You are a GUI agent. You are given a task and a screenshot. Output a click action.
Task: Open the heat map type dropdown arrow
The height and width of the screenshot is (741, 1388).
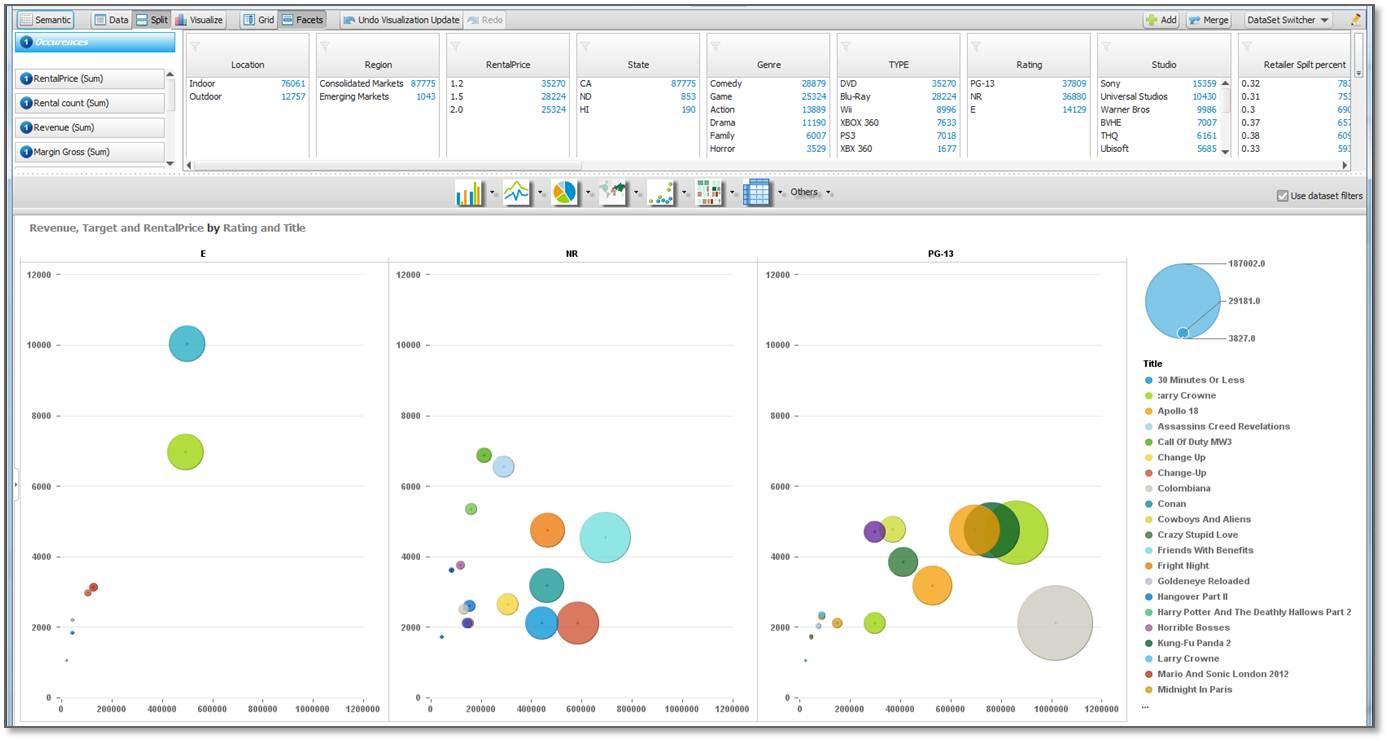[733, 193]
